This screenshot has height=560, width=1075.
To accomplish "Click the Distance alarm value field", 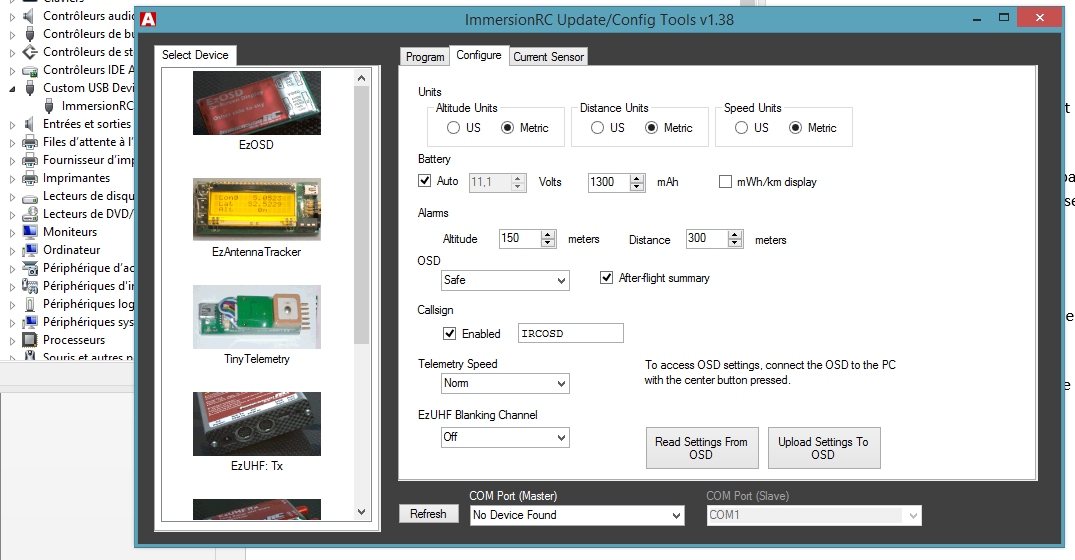I will point(706,238).
